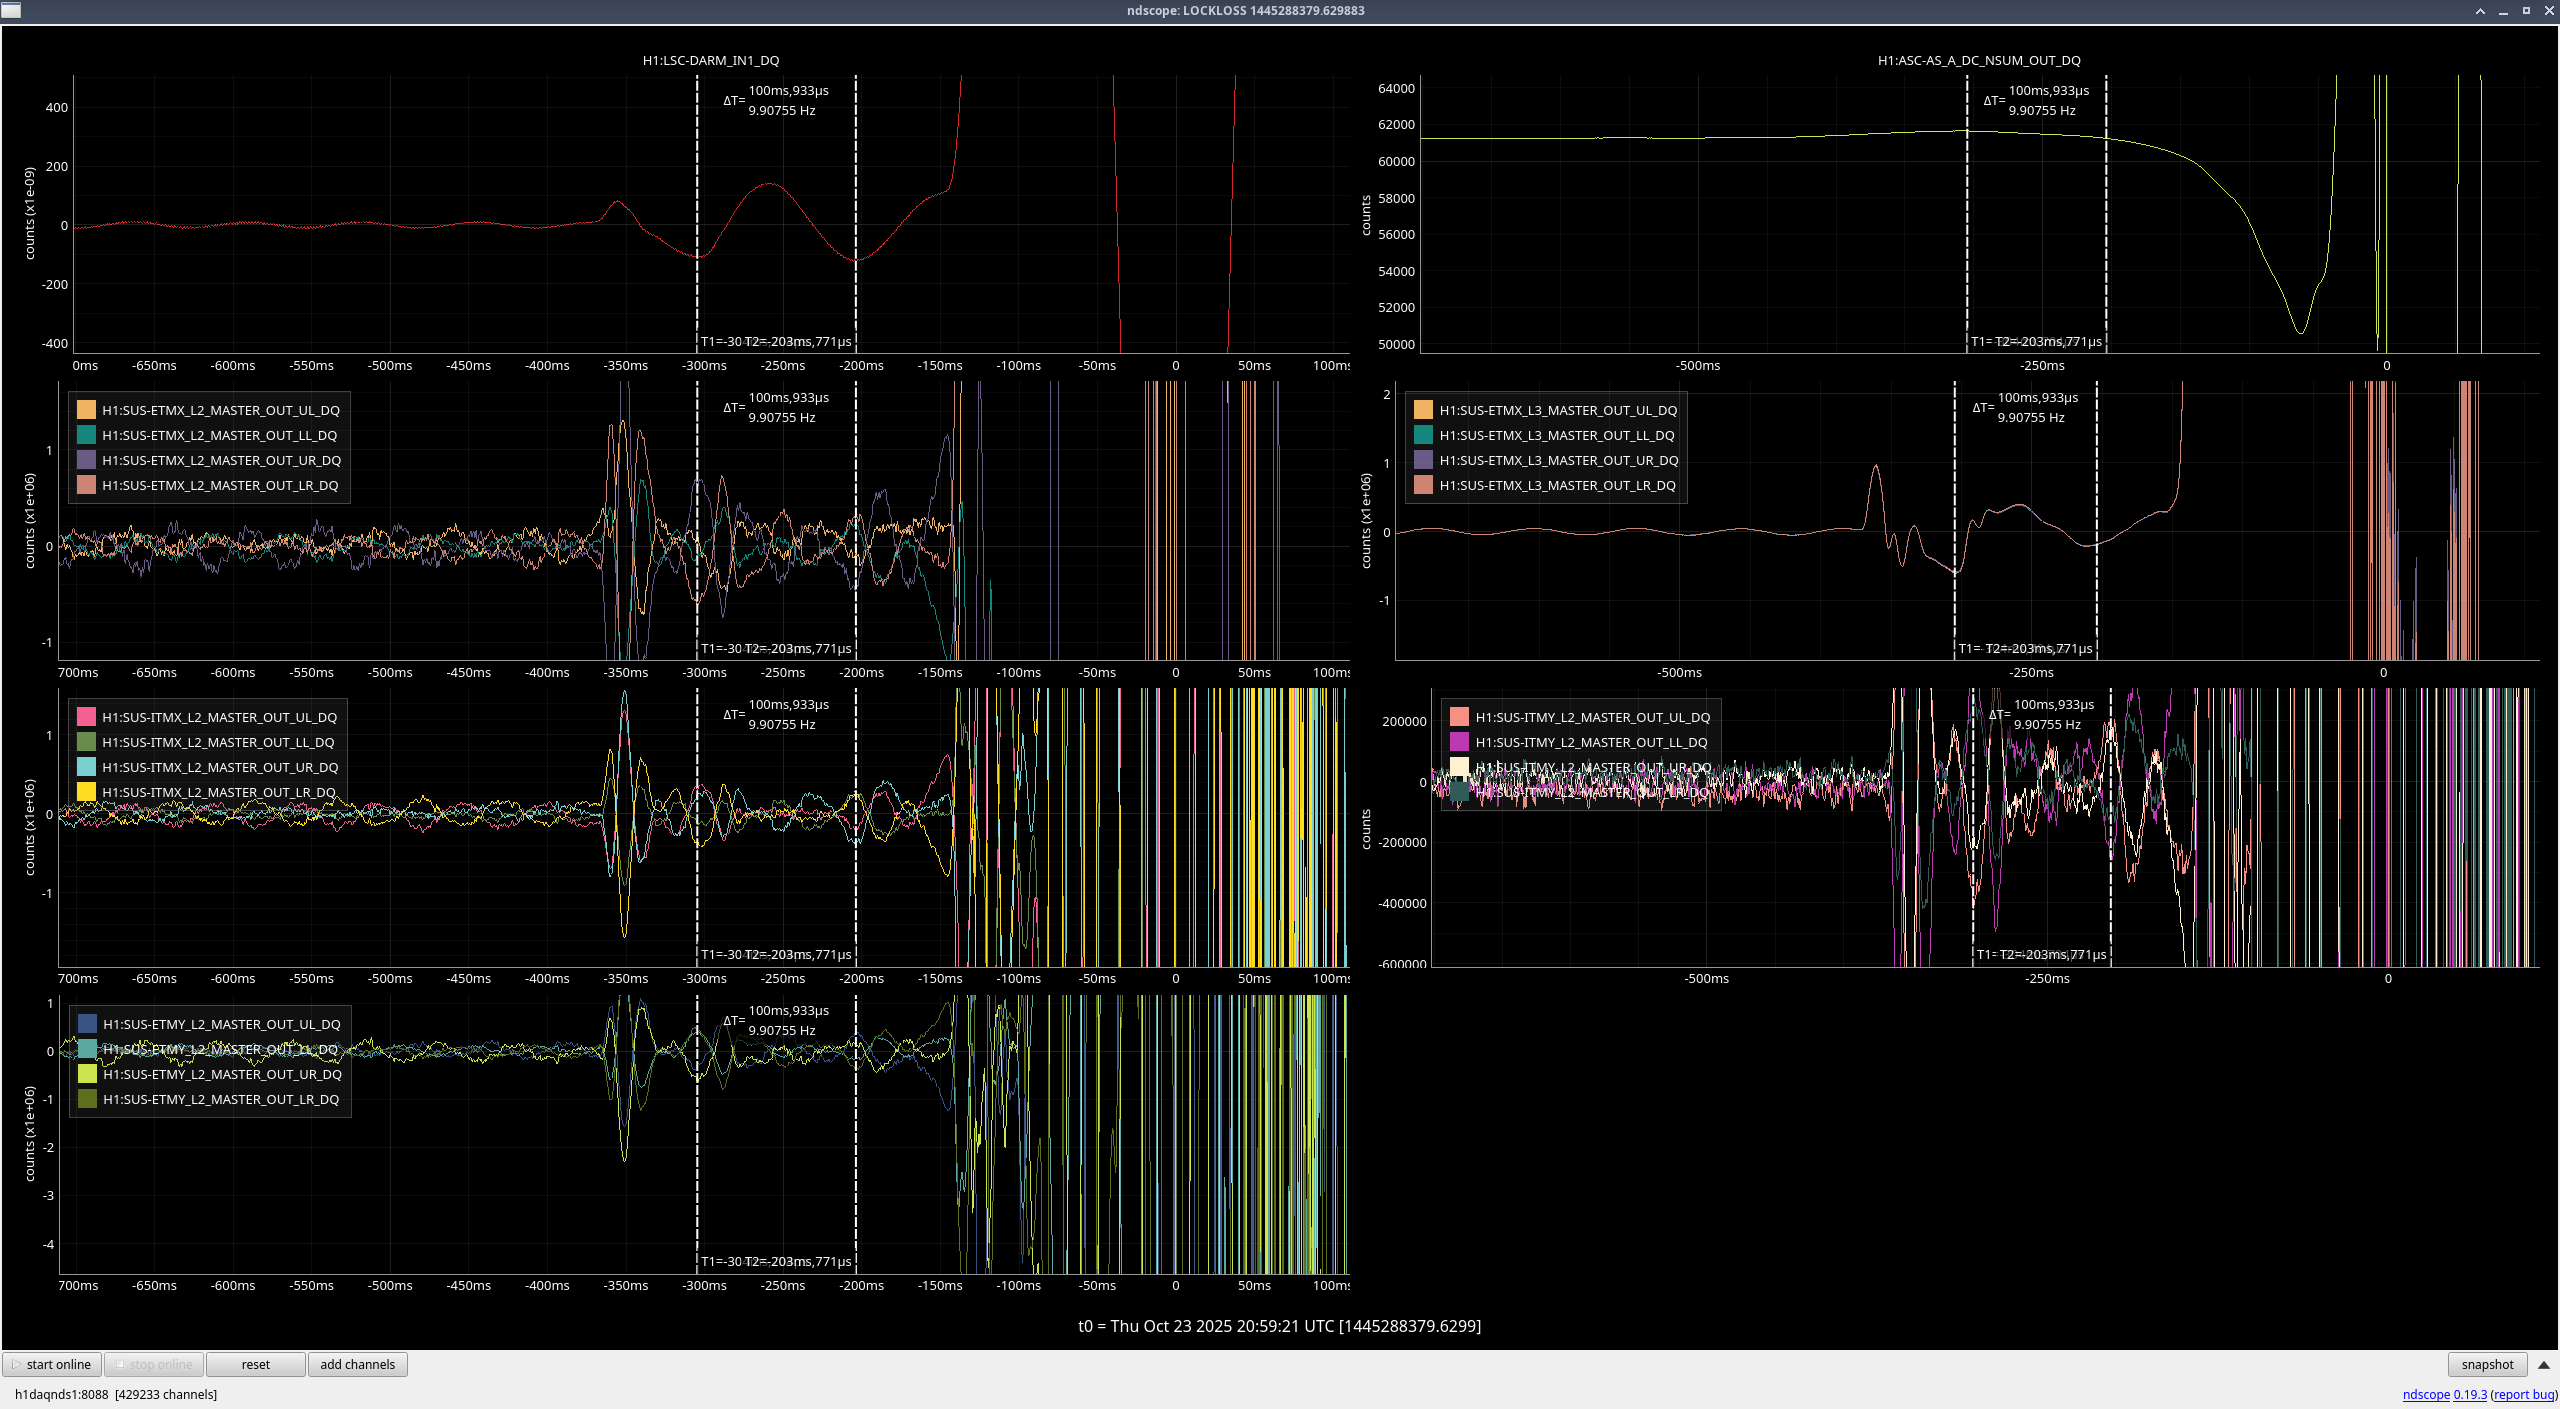Image resolution: width=2560 pixels, height=1409 pixels.
Task: Select H1:SUS-ETMX_L3_MASTER_OUT_LR_DQ legend label
Action: (x=1557, y=485)
